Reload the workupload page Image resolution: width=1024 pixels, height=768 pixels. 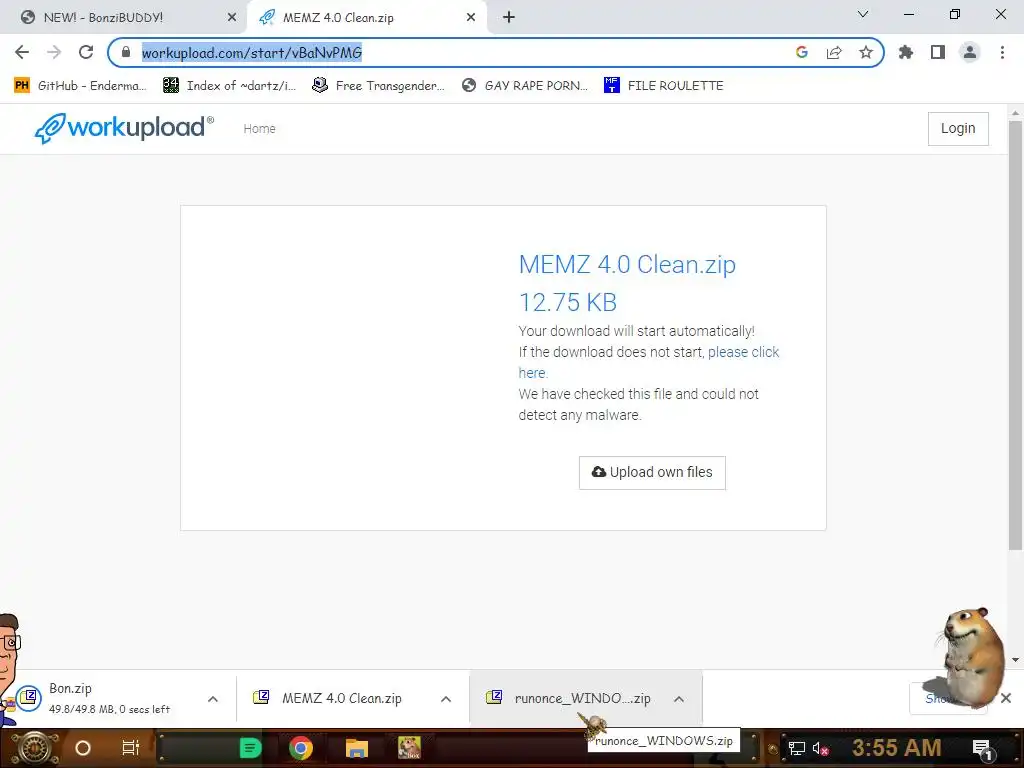(86, 52)
